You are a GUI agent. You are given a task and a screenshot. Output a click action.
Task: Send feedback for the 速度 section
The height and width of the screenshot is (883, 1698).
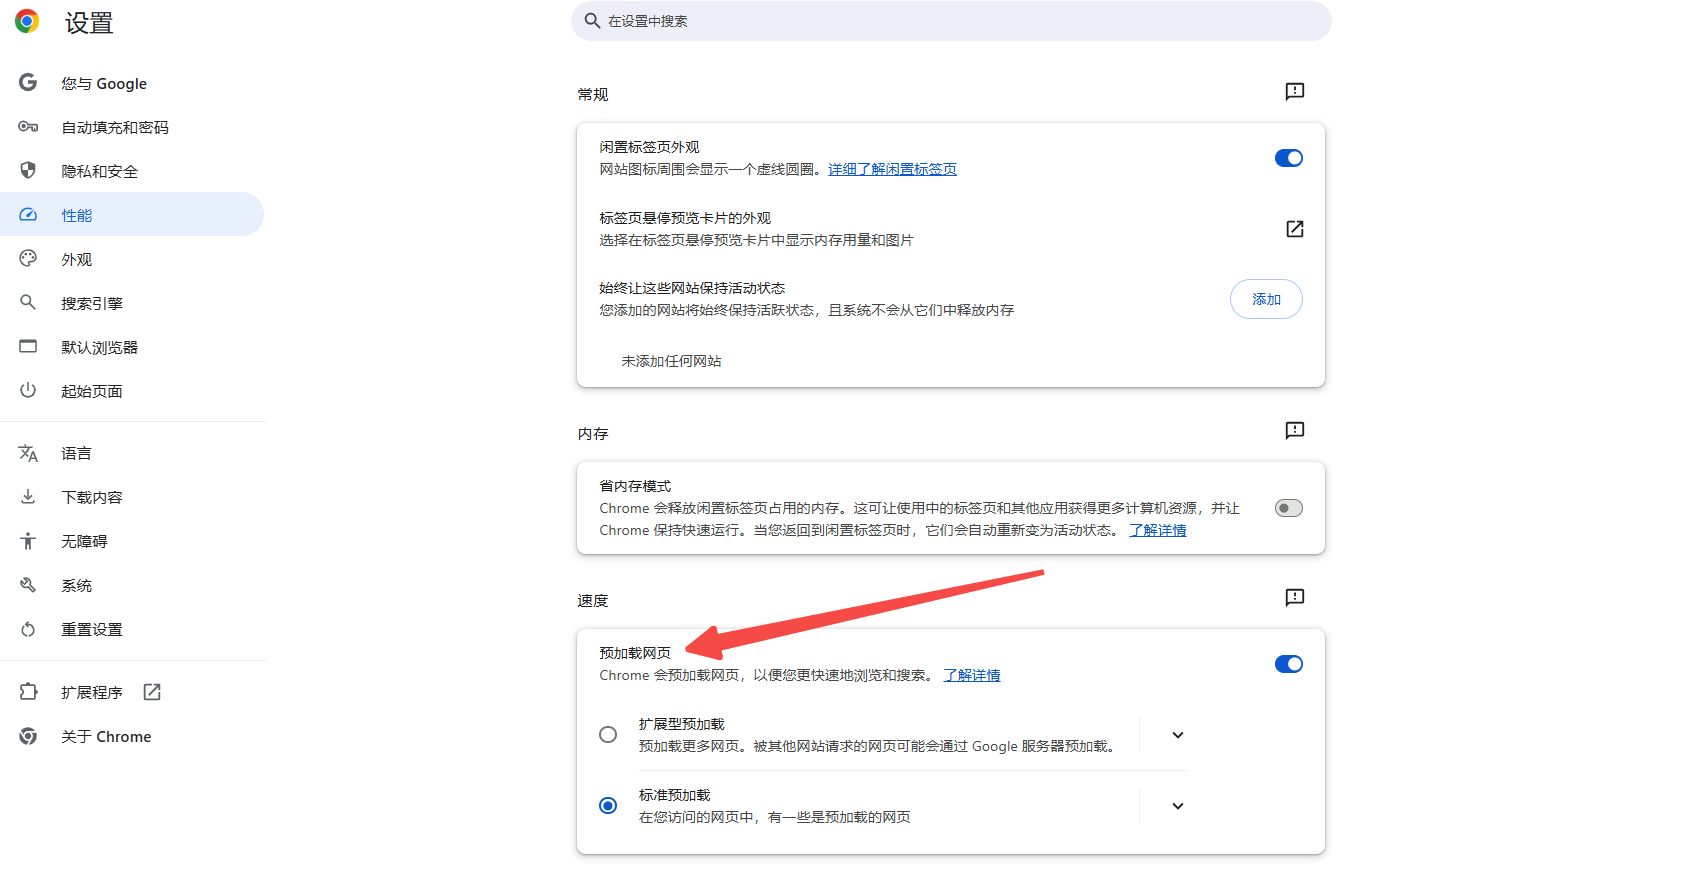(x=1295, y=598)
